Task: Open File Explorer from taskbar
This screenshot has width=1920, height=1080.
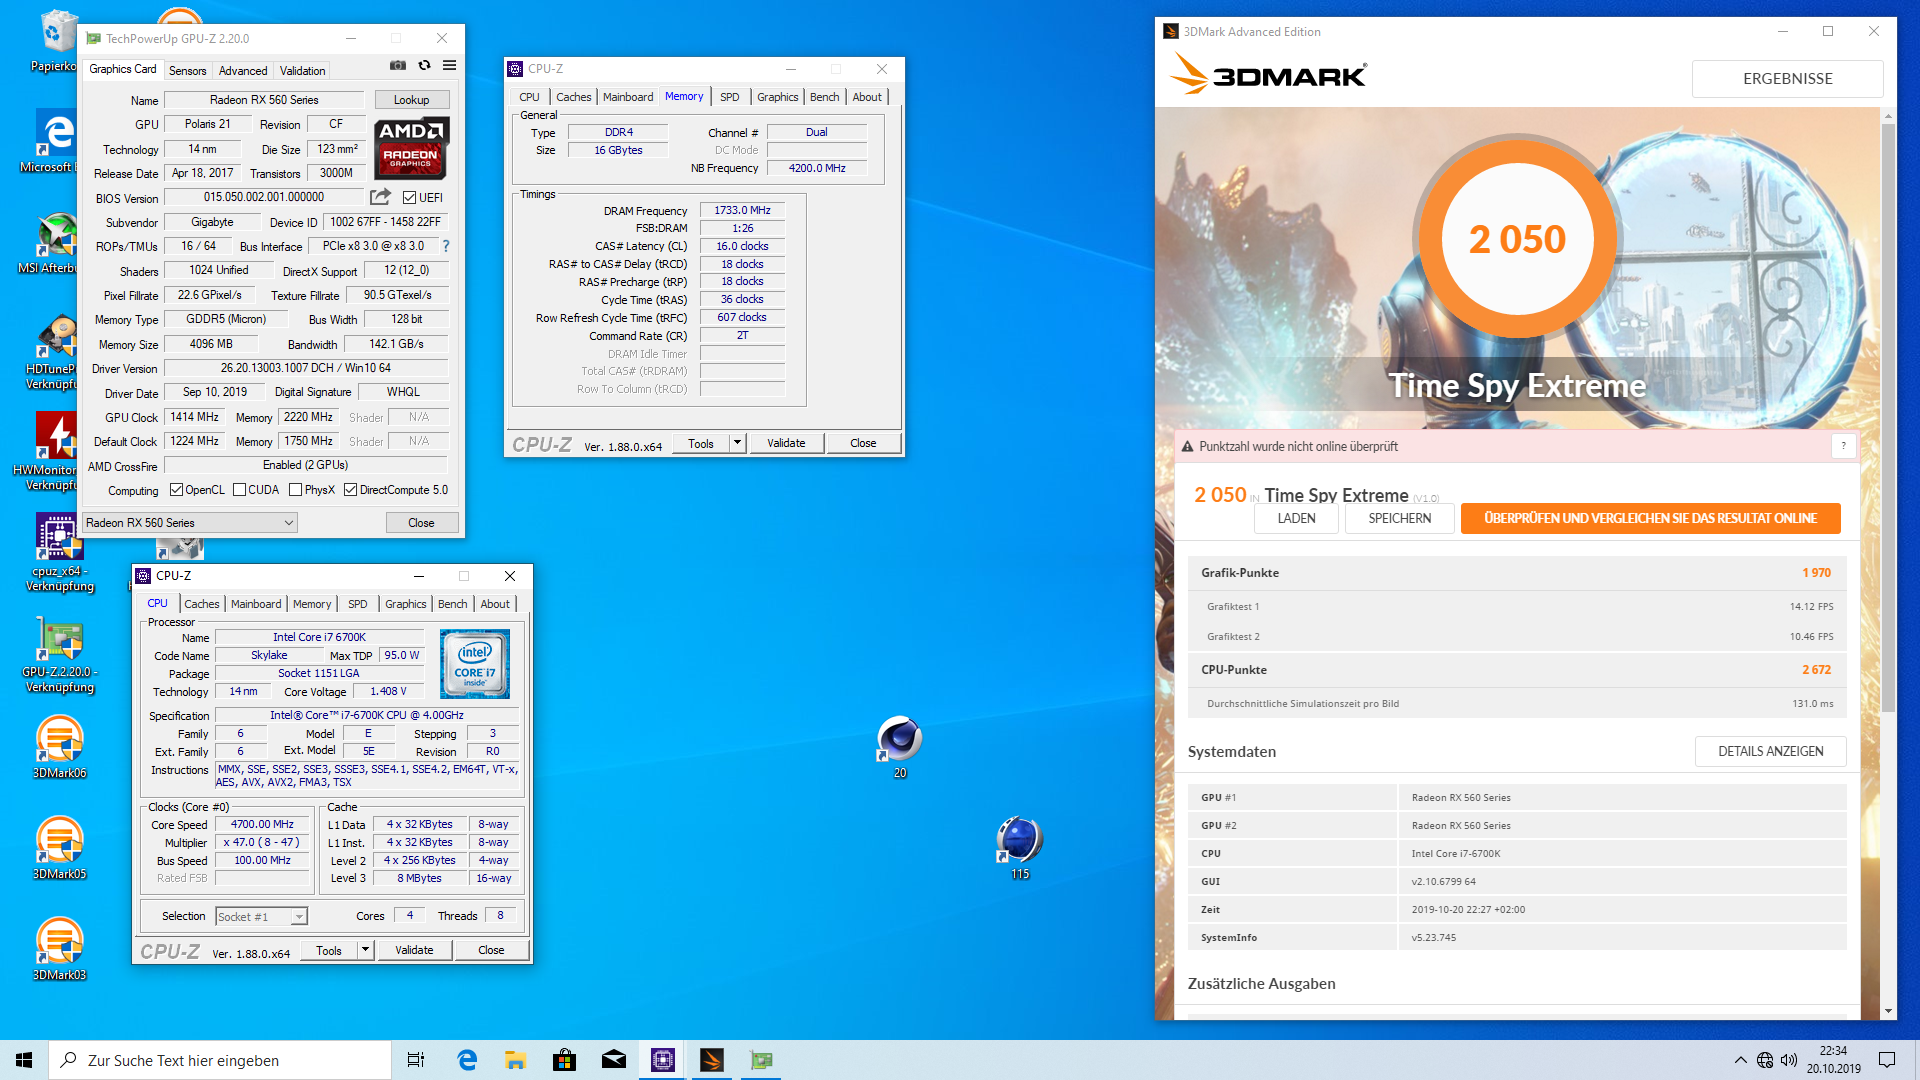Action: (516, 1060)
